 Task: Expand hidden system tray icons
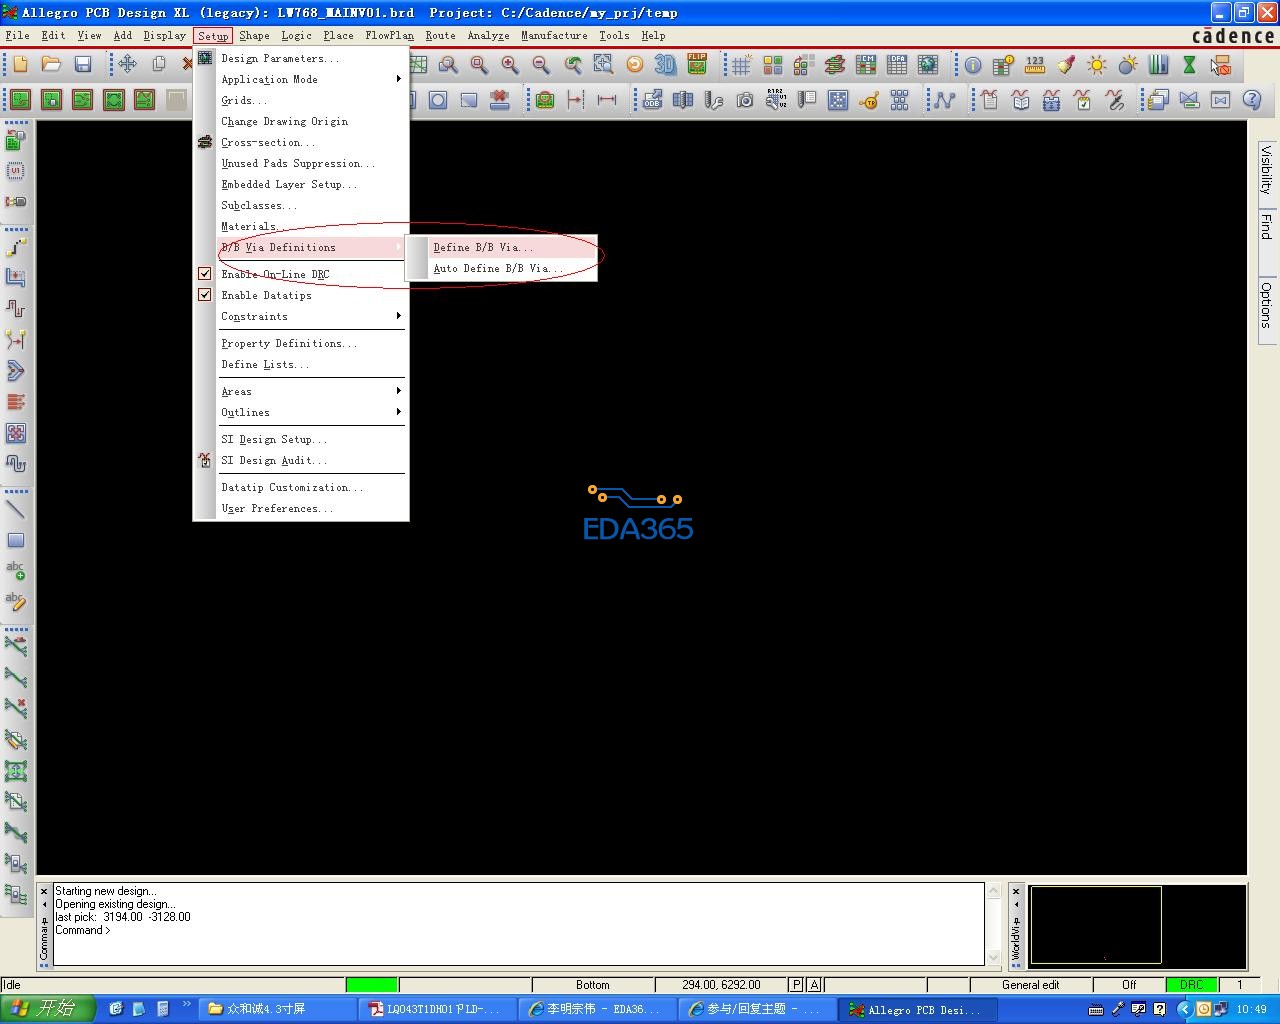(1184, 1010)
